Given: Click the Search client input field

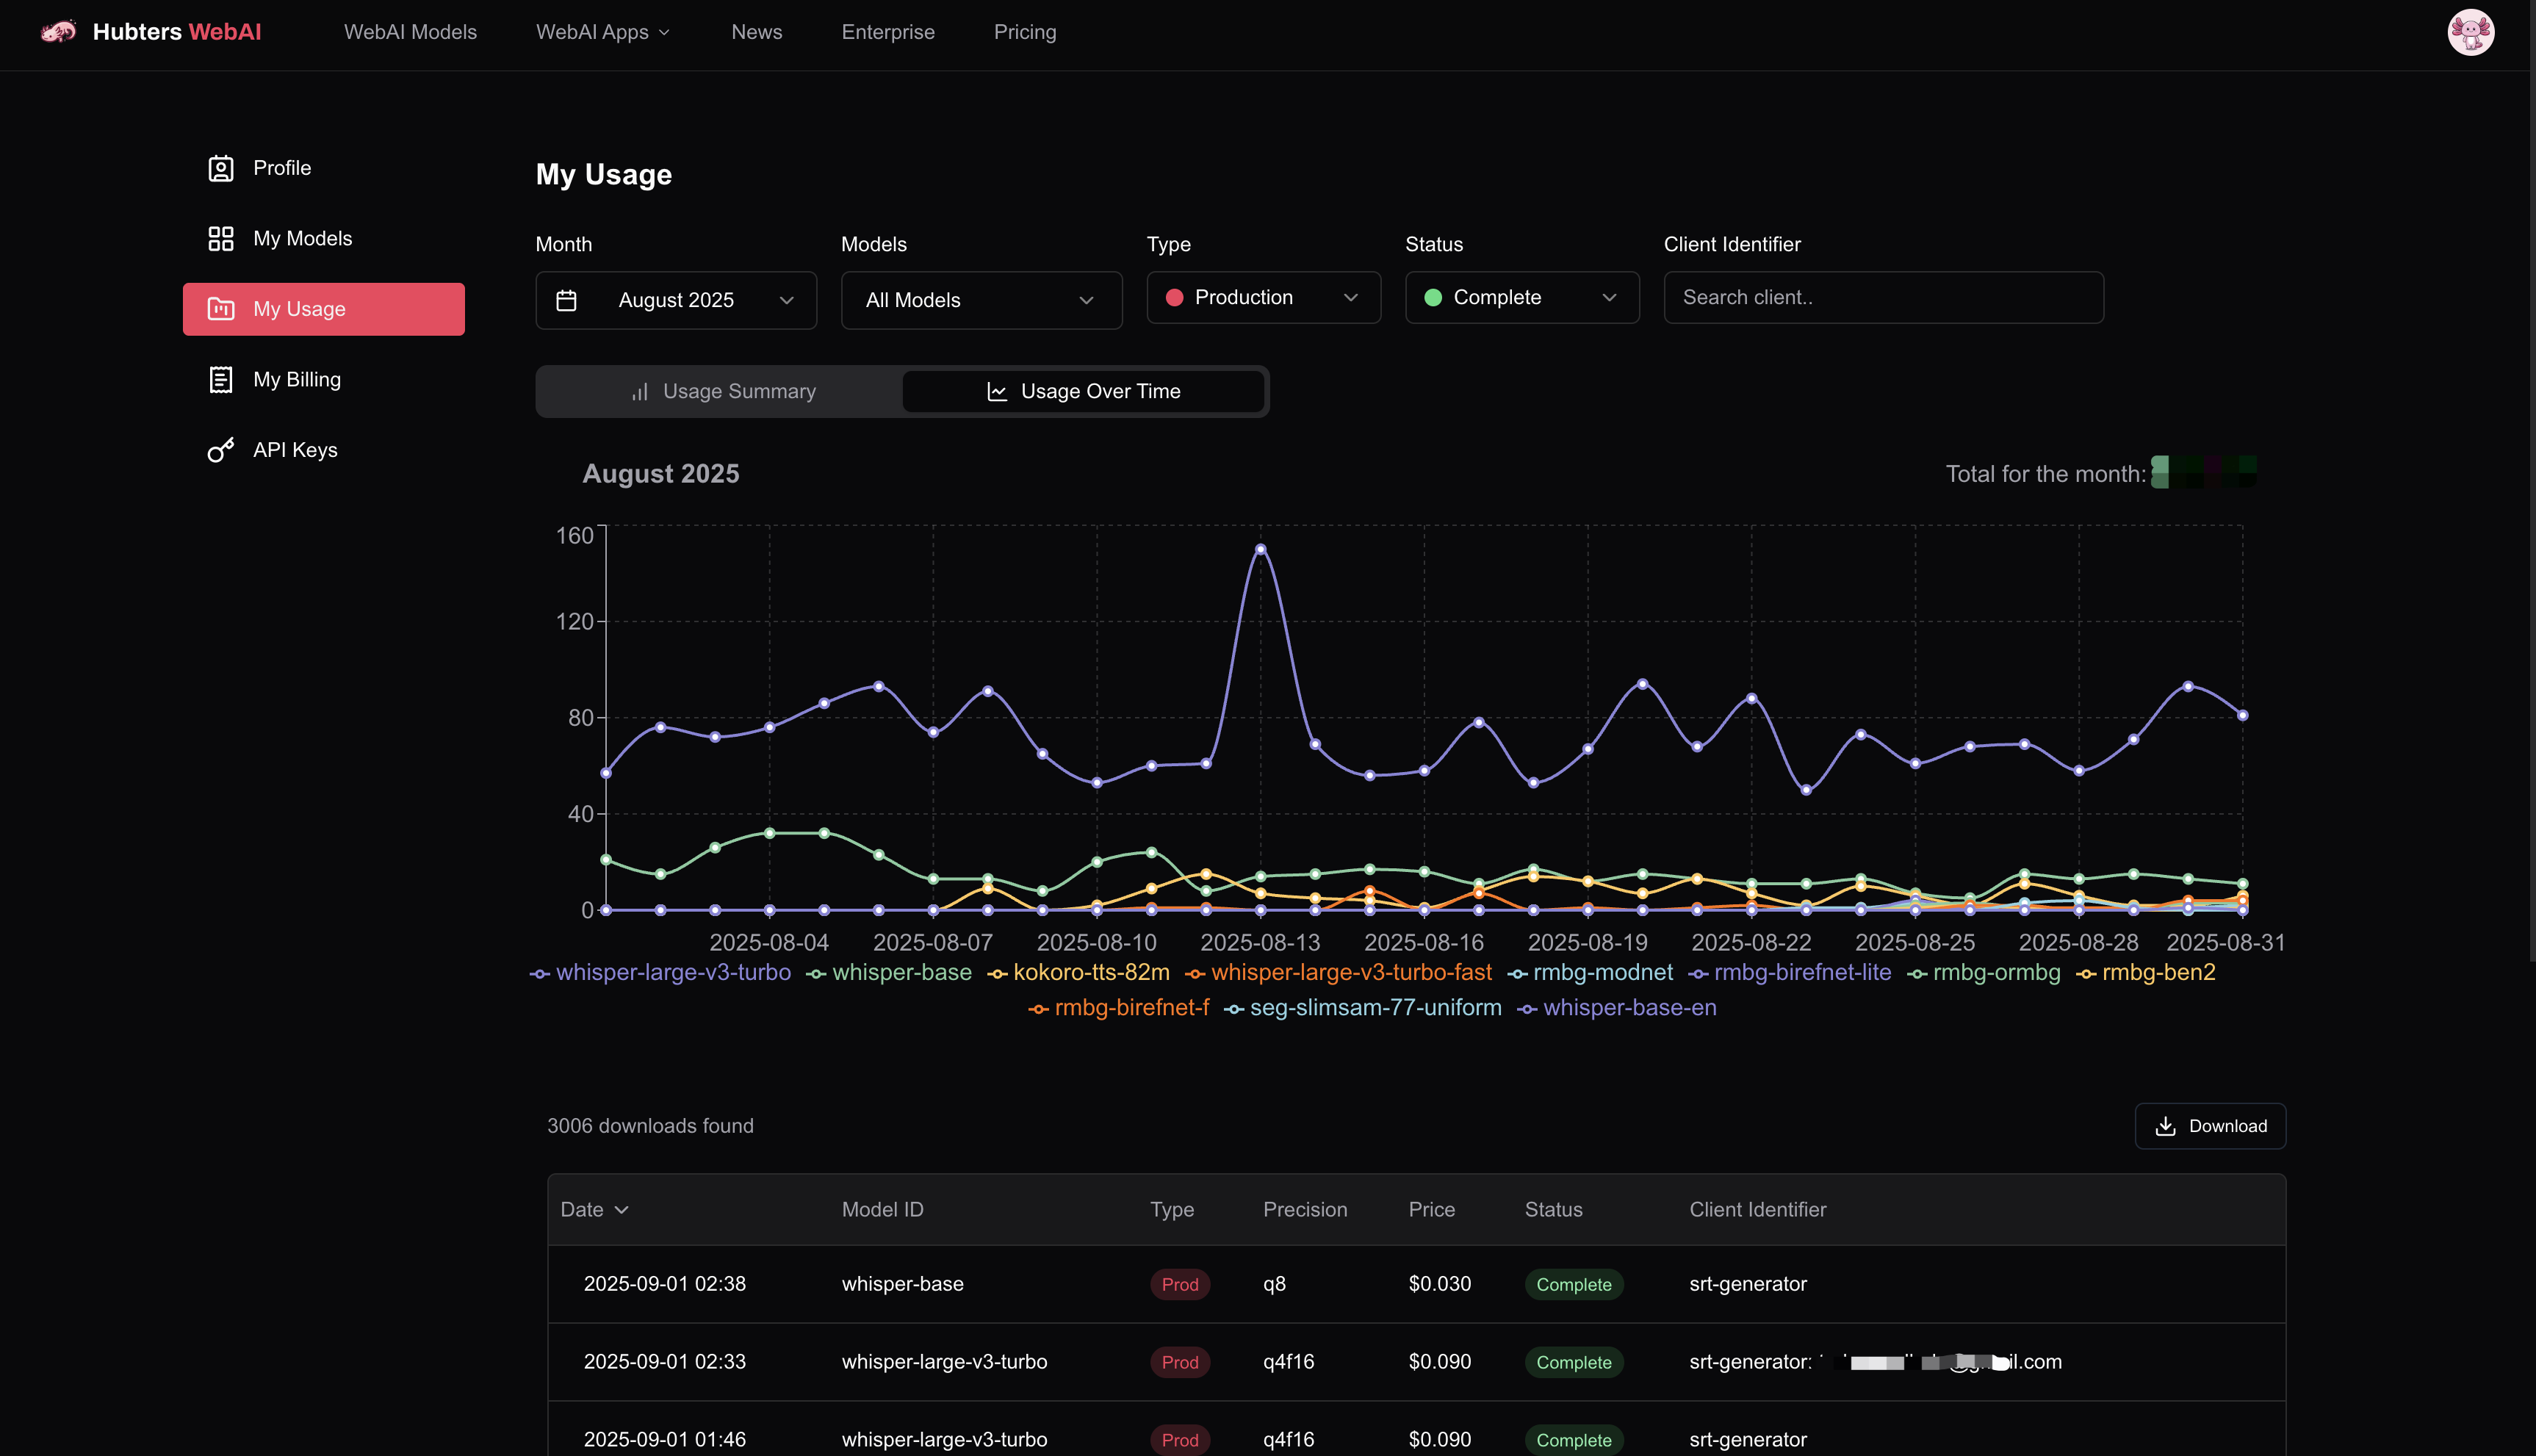Looking at the screenshot, I should click(1883, 298).
